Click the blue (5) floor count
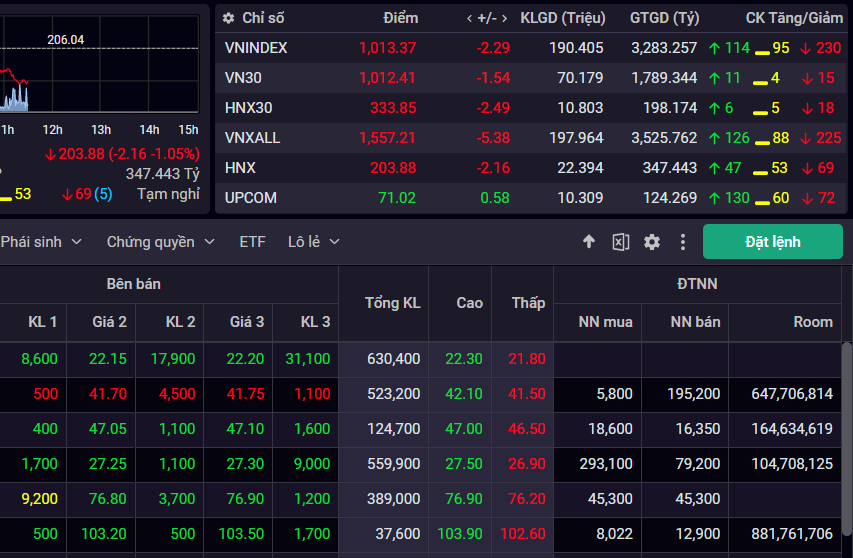Screen dimensions: 853x558 click(x=103, y=194)
